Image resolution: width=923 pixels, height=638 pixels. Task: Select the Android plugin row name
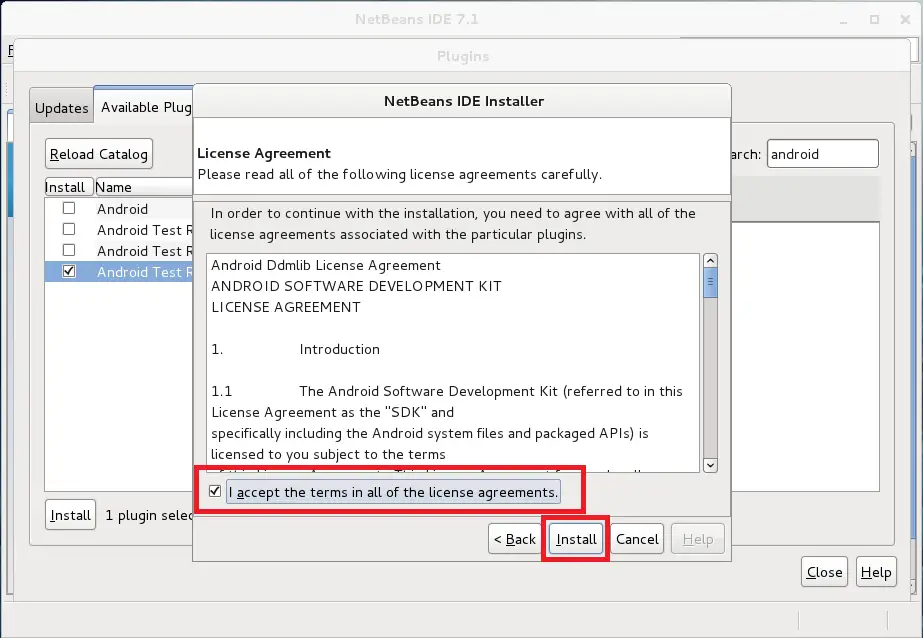pos(122,209)
